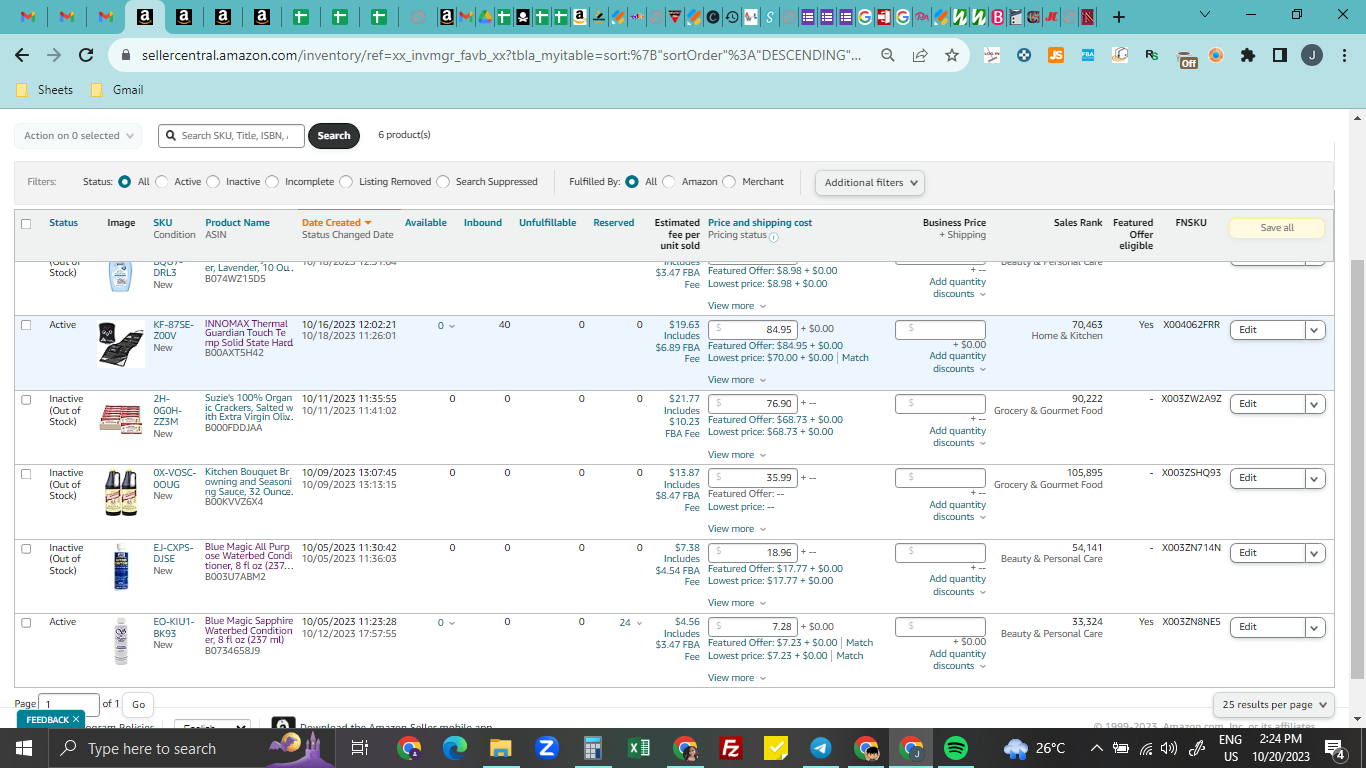Screen dimensions: 1366x768
Task: Open the Action on 0 selected dropdown
Action: pyautogui.click(x=78, y=136)
